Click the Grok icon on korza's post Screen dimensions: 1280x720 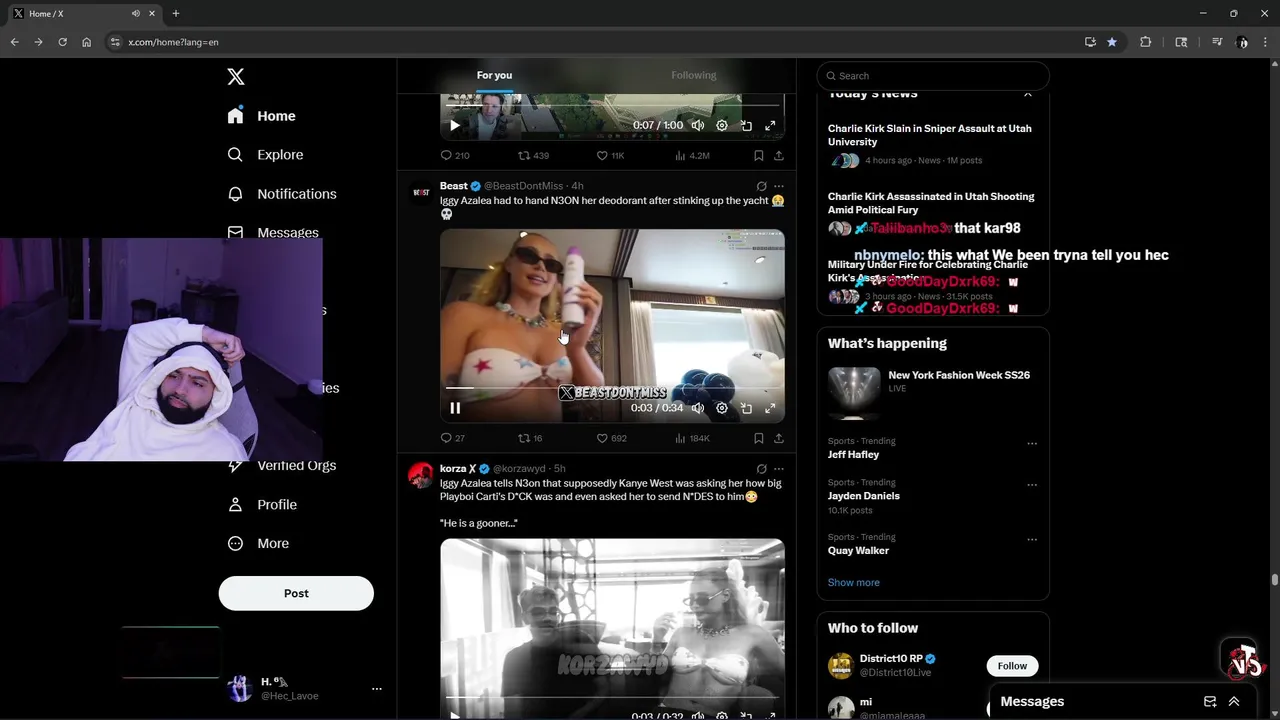(761, 468)
